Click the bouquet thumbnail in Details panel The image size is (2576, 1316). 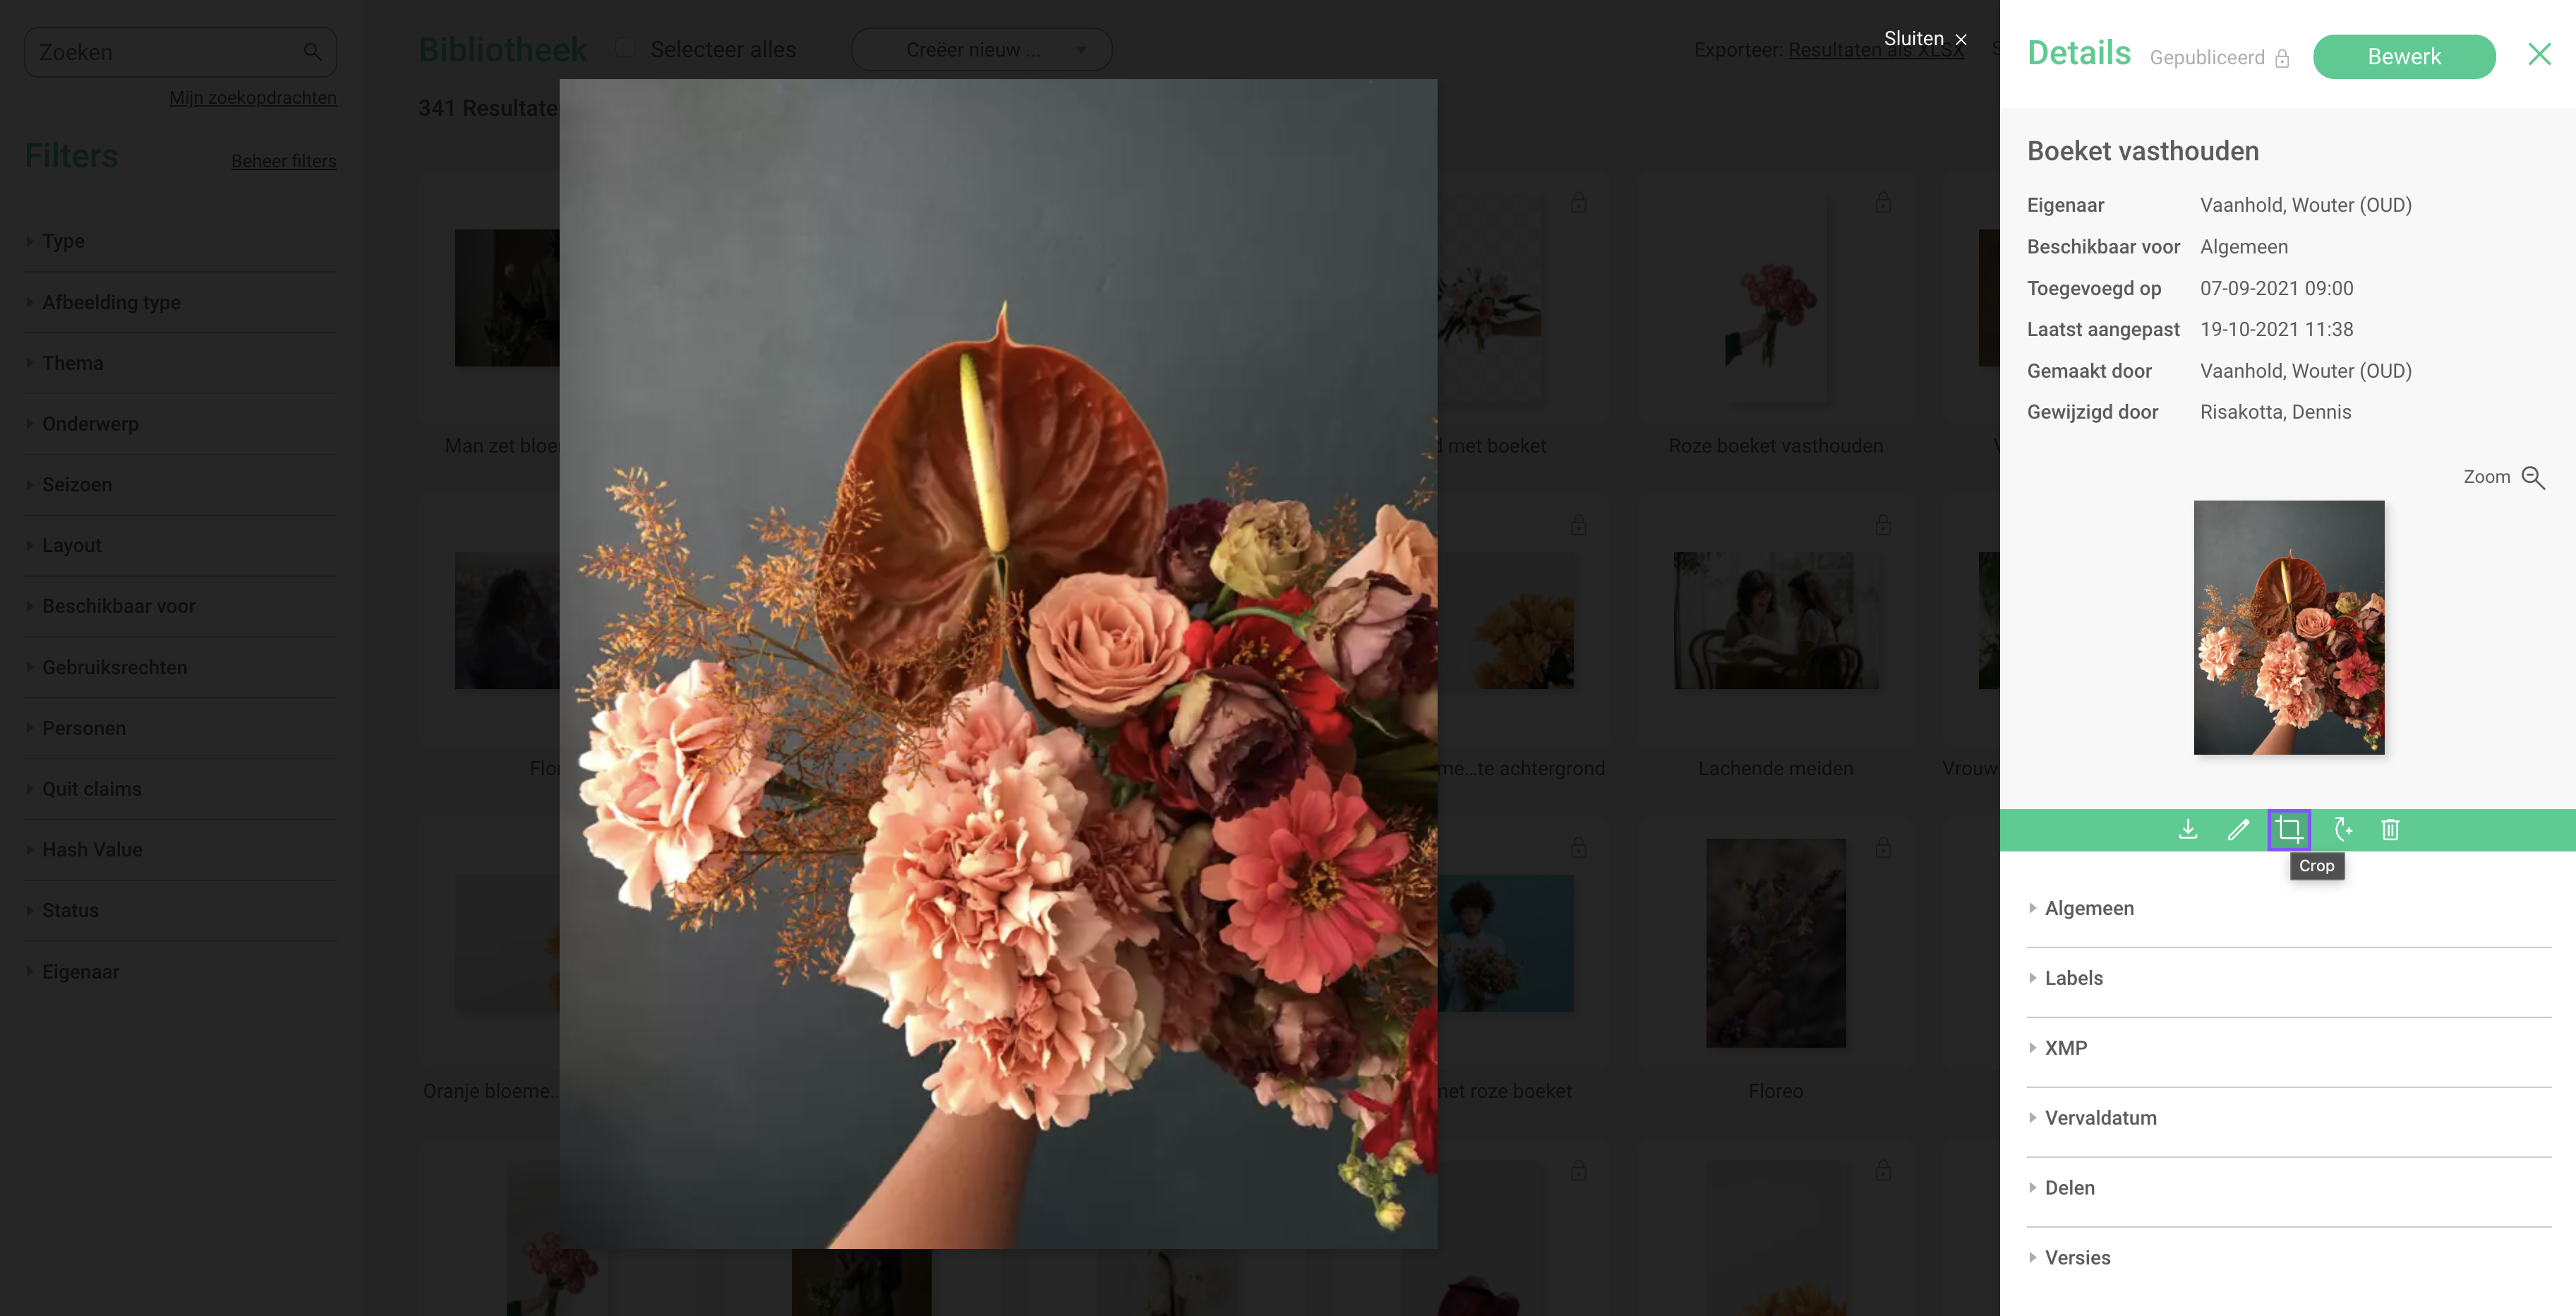tap(2289, 627)
